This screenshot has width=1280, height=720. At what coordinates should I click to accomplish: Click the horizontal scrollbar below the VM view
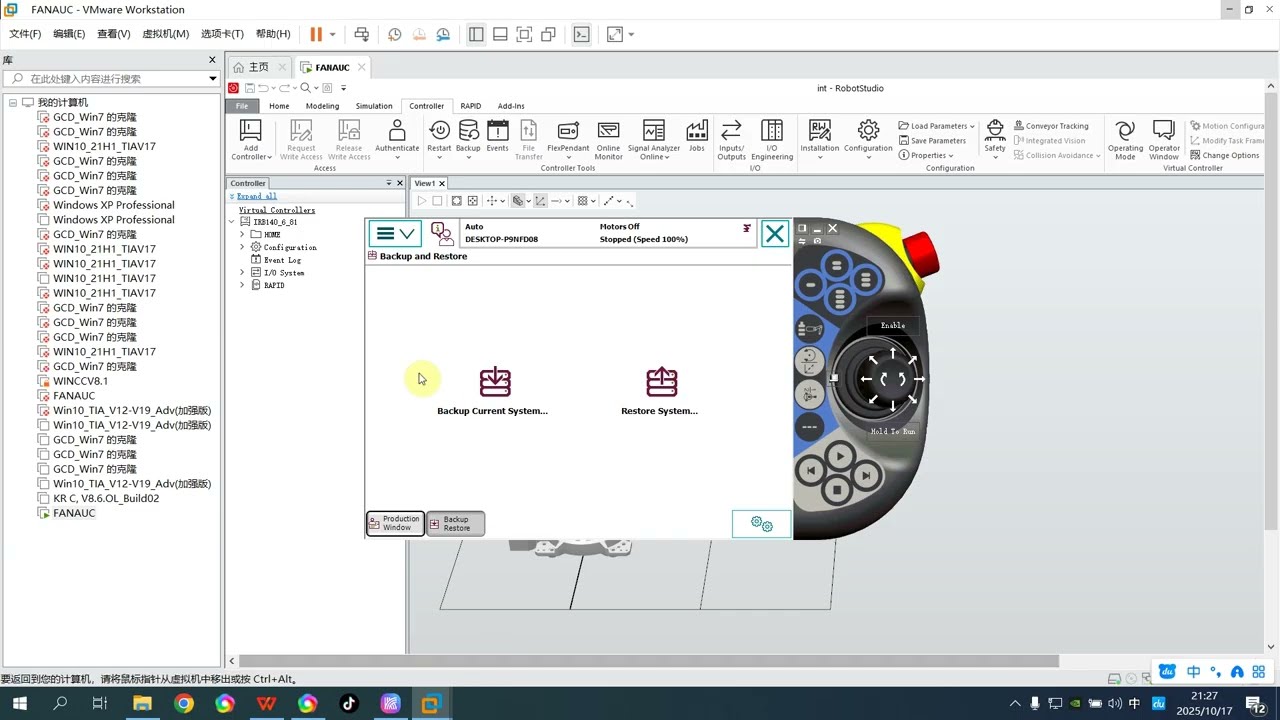(648, 661)
